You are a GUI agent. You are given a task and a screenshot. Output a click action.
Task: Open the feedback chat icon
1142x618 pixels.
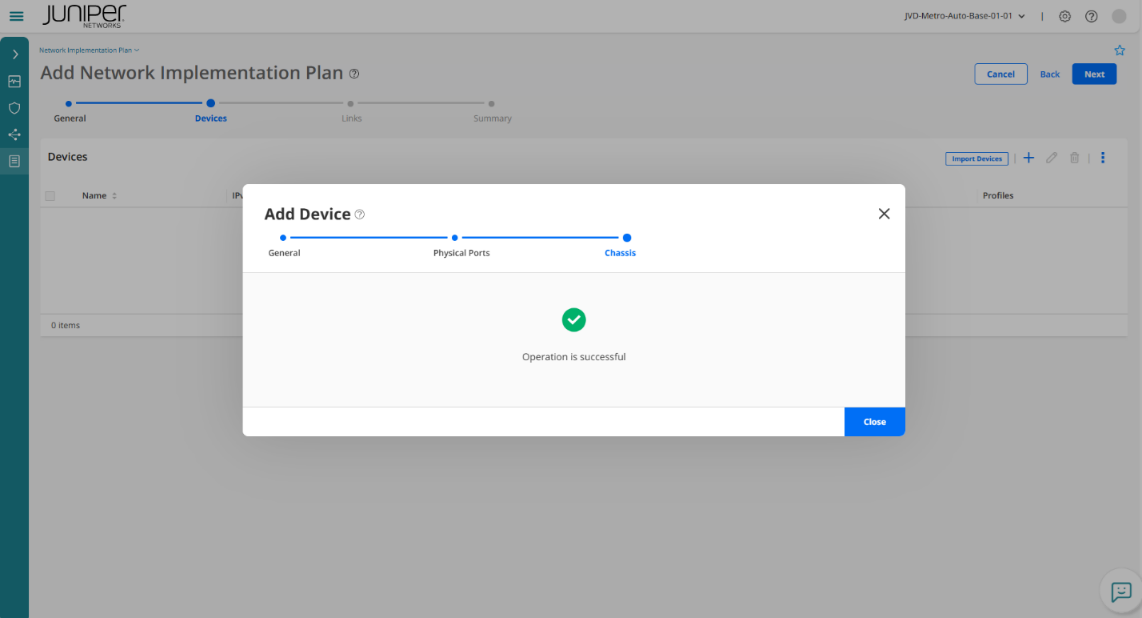[x=1121, y=591]
